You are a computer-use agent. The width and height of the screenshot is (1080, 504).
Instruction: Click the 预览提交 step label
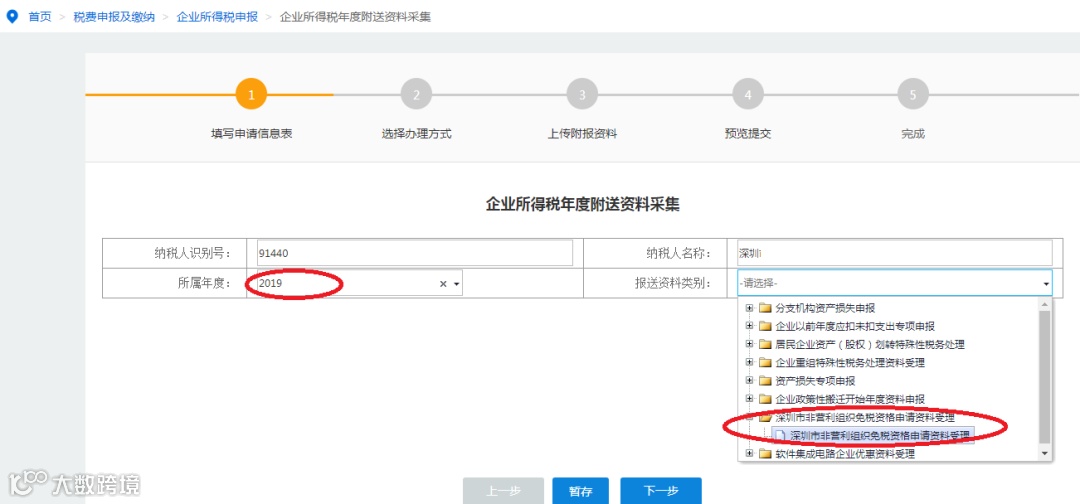[x=748, y=134]
